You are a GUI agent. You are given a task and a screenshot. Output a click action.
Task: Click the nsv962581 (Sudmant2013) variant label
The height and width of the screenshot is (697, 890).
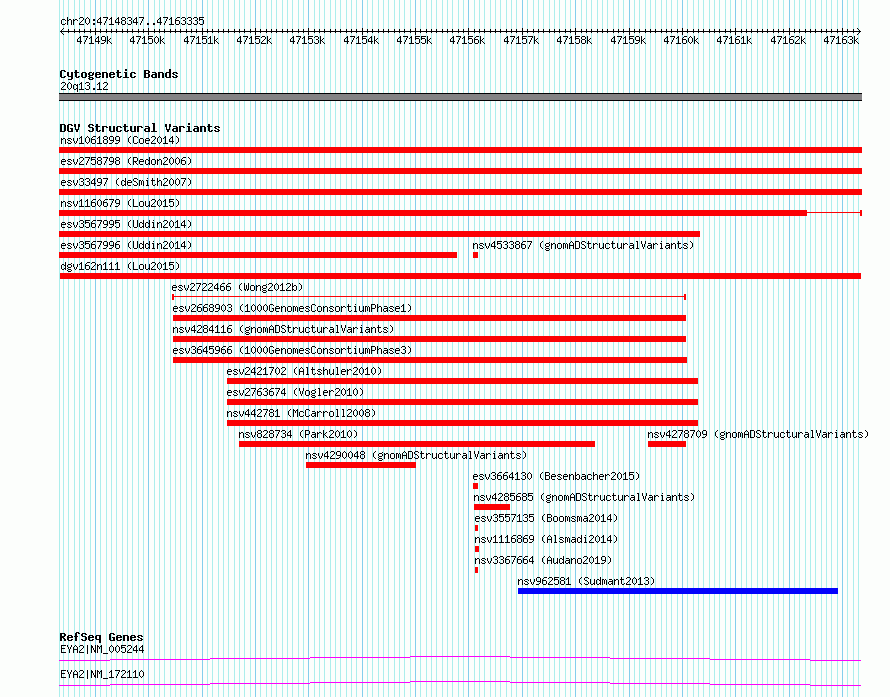click(x=586, y=581)
